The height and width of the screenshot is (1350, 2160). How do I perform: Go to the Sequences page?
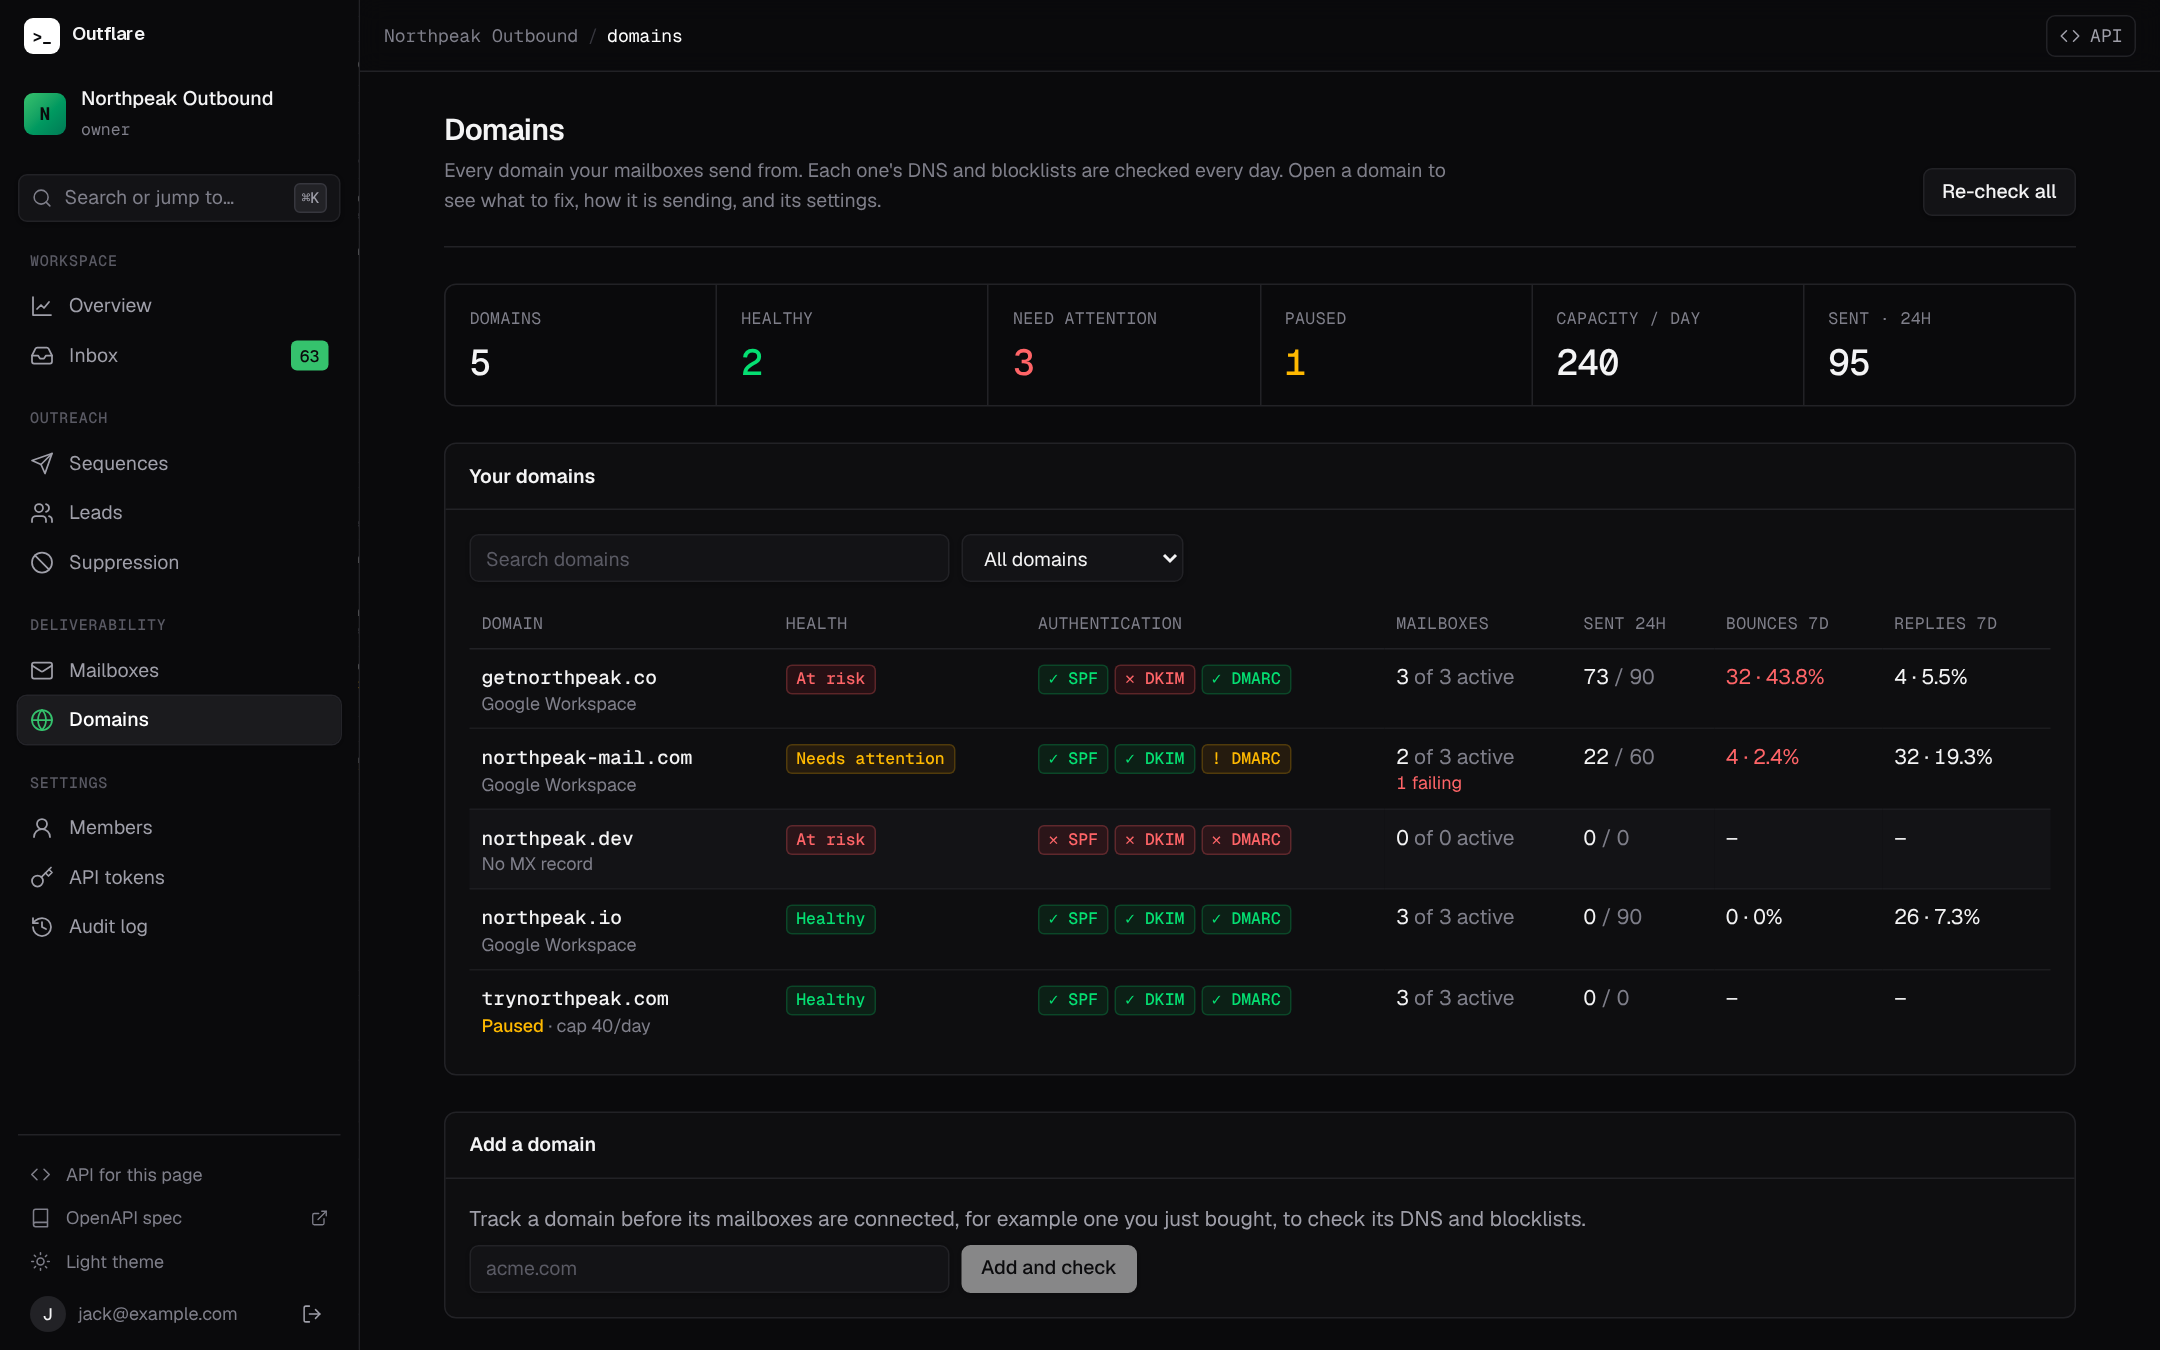point(179,463)
